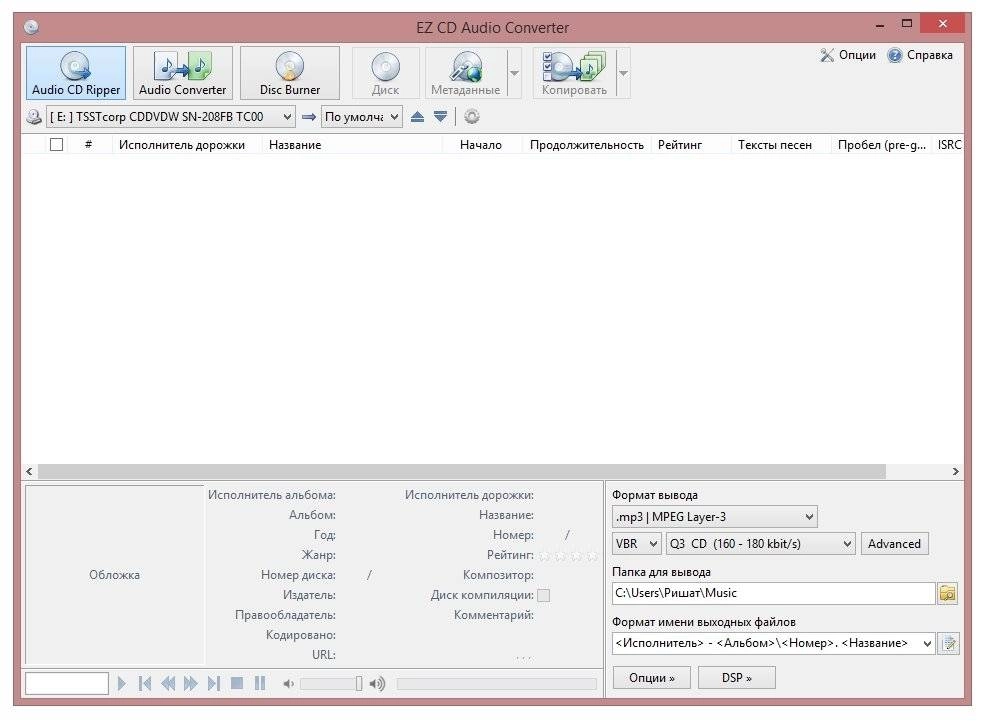Click the playback position progress bar
The width and height of the screenshot is (989, 725).
(x=497, y=684)
